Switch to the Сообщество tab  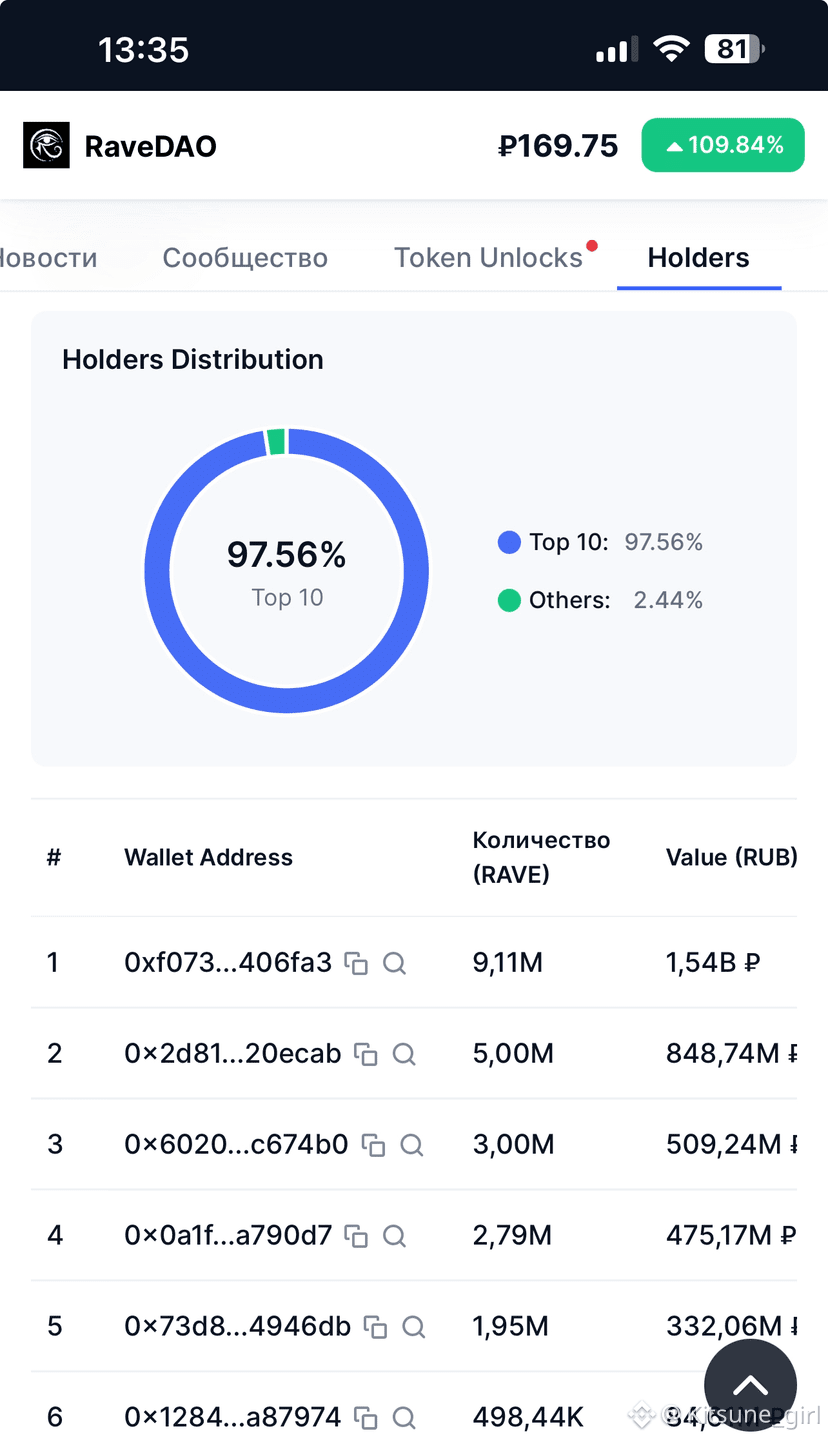tap(245, 258)
